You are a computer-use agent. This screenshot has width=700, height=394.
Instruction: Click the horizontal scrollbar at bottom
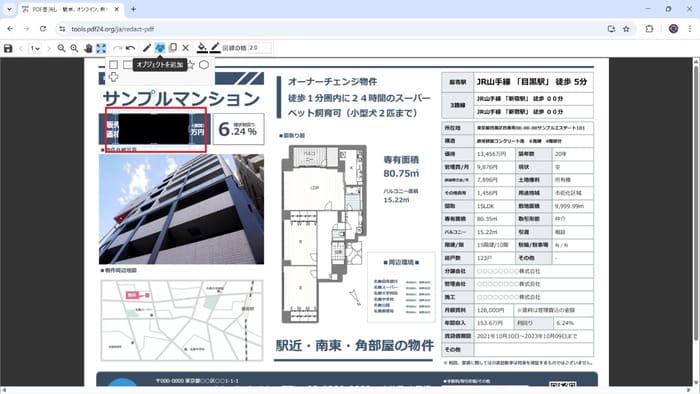point(346,390)
